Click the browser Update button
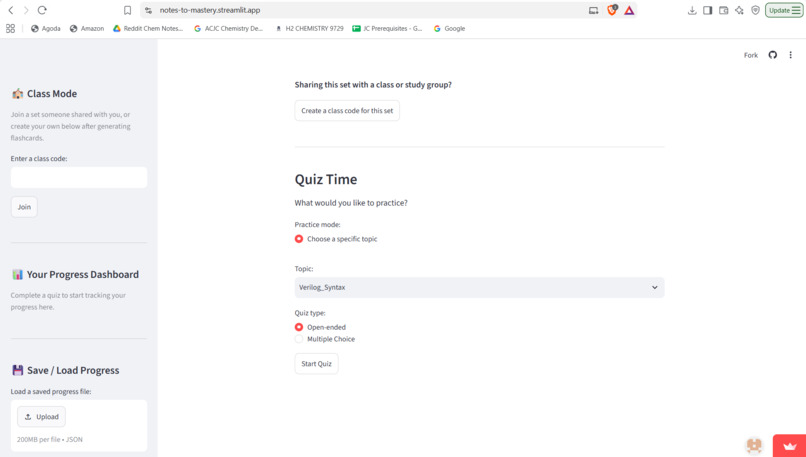 click(784, 10)
